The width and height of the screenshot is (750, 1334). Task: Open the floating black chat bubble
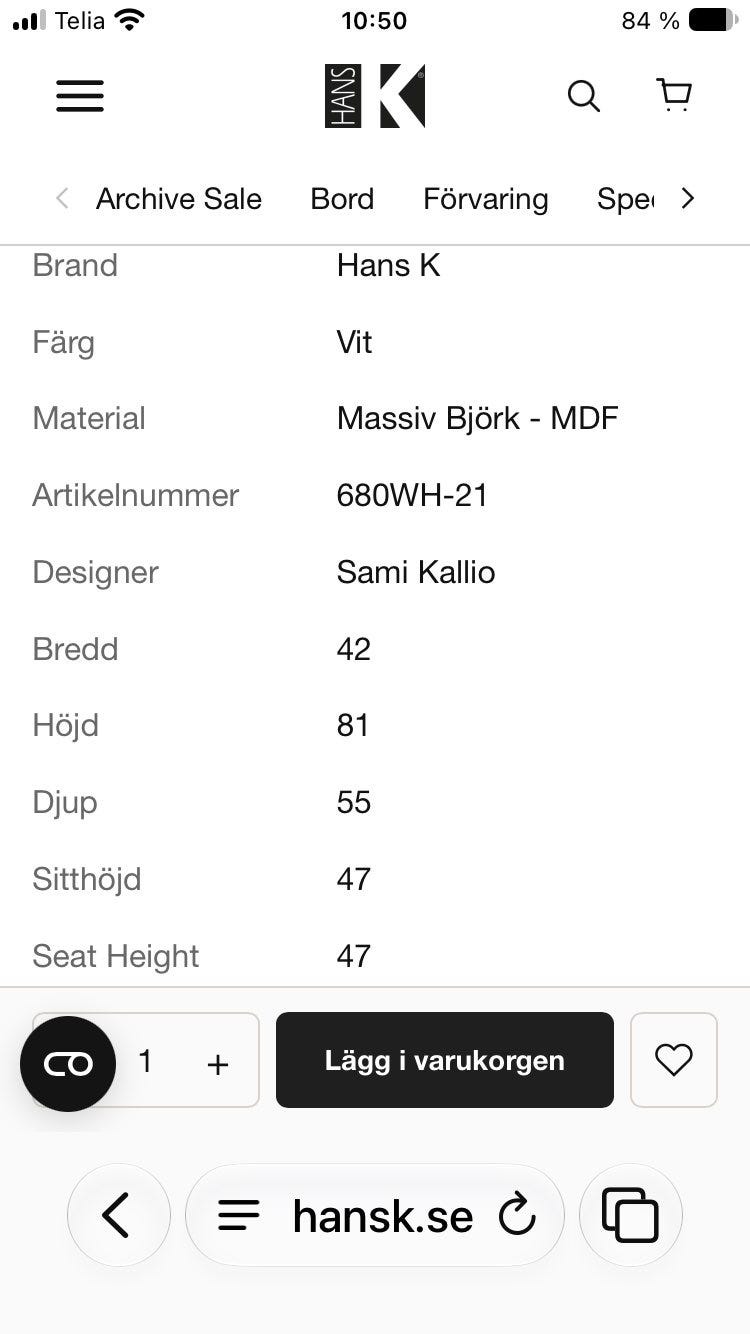click(68, 1064)
